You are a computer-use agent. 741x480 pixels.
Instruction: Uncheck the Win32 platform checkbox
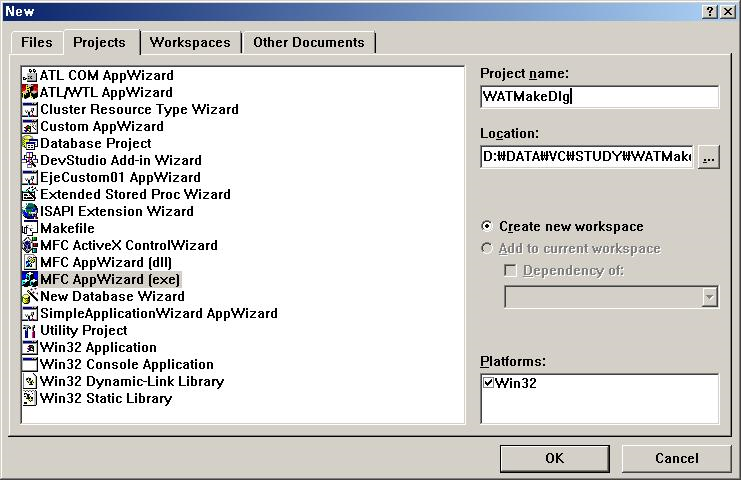pos(489,382)
